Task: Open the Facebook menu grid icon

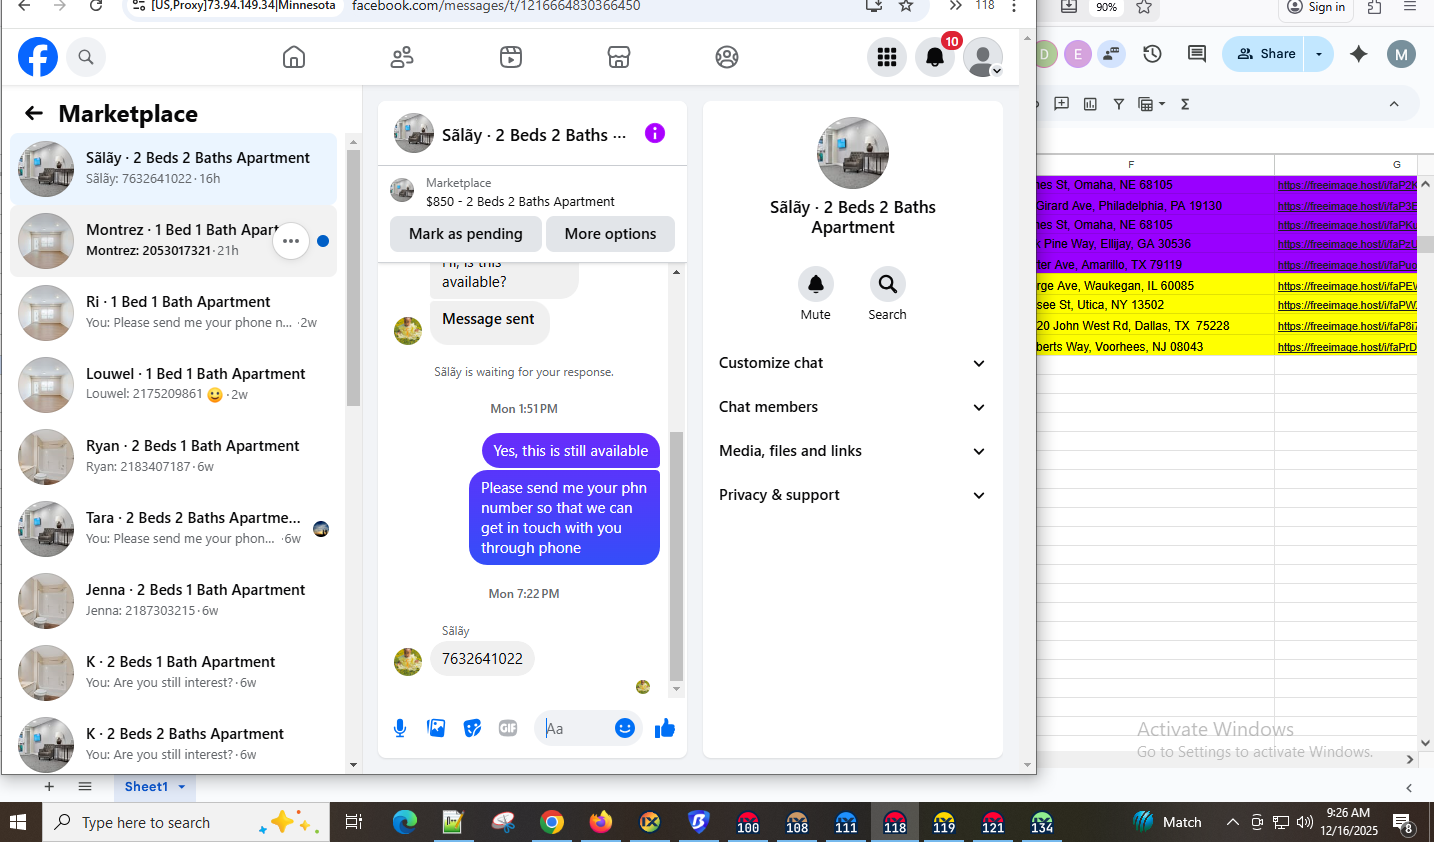Action: (887, 57)
